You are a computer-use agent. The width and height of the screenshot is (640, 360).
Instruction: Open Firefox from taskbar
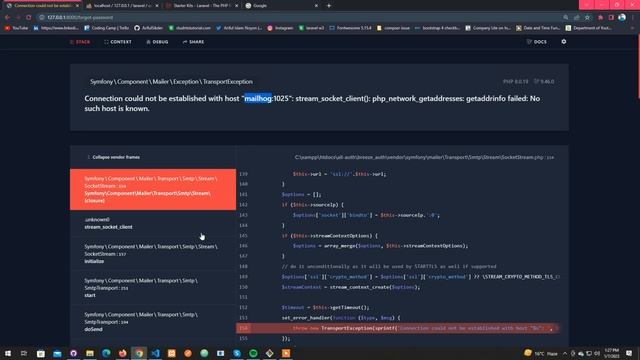tap(122, 353)
